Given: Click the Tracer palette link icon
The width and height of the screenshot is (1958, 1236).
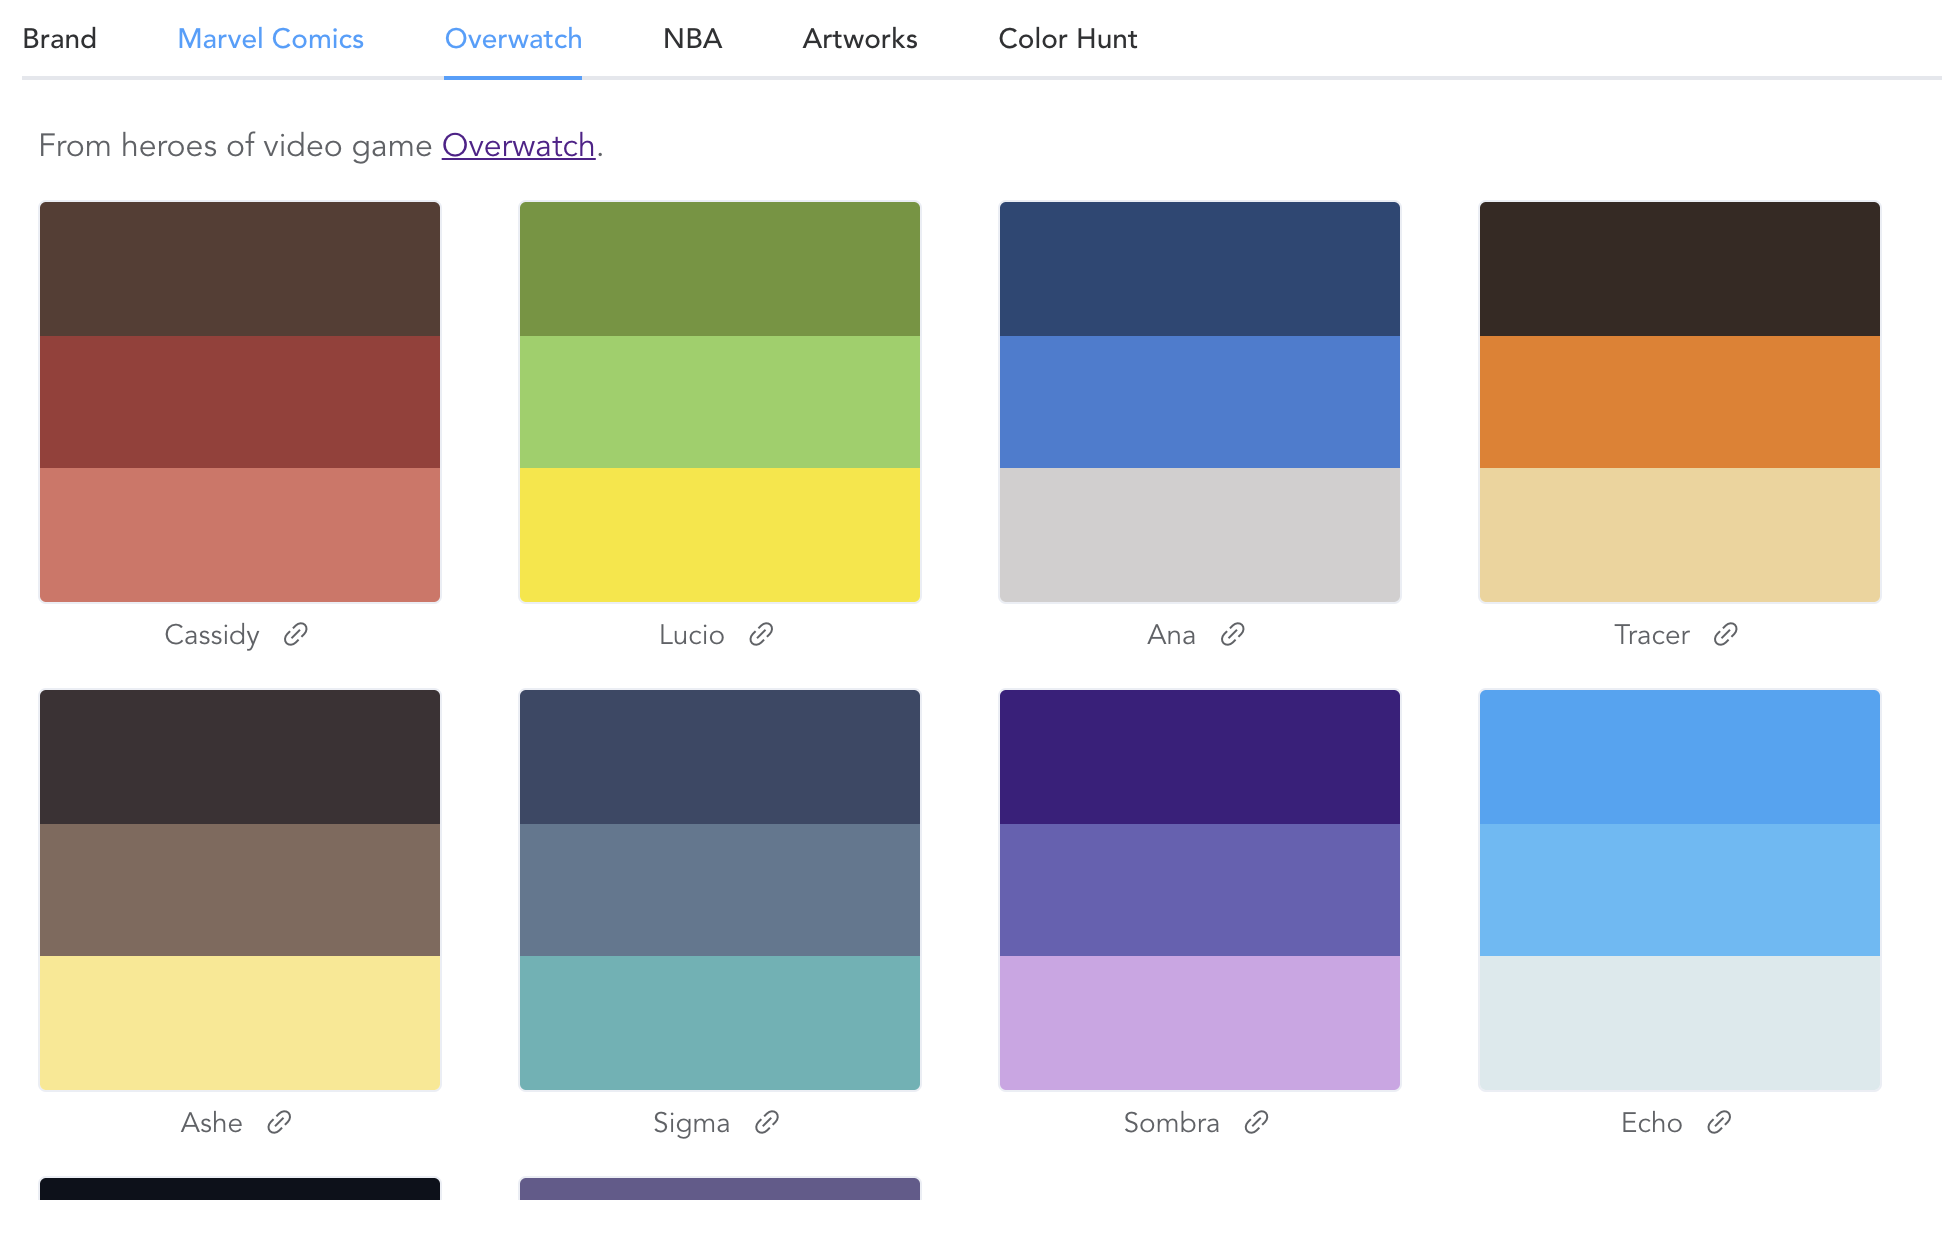Looking at the screenshot, I should click(x=1725, y=634).
